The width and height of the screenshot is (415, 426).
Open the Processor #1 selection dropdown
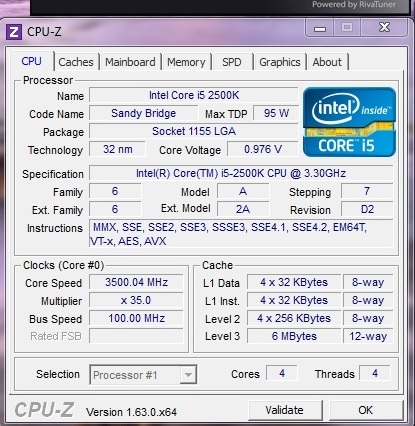click(143, 375)
